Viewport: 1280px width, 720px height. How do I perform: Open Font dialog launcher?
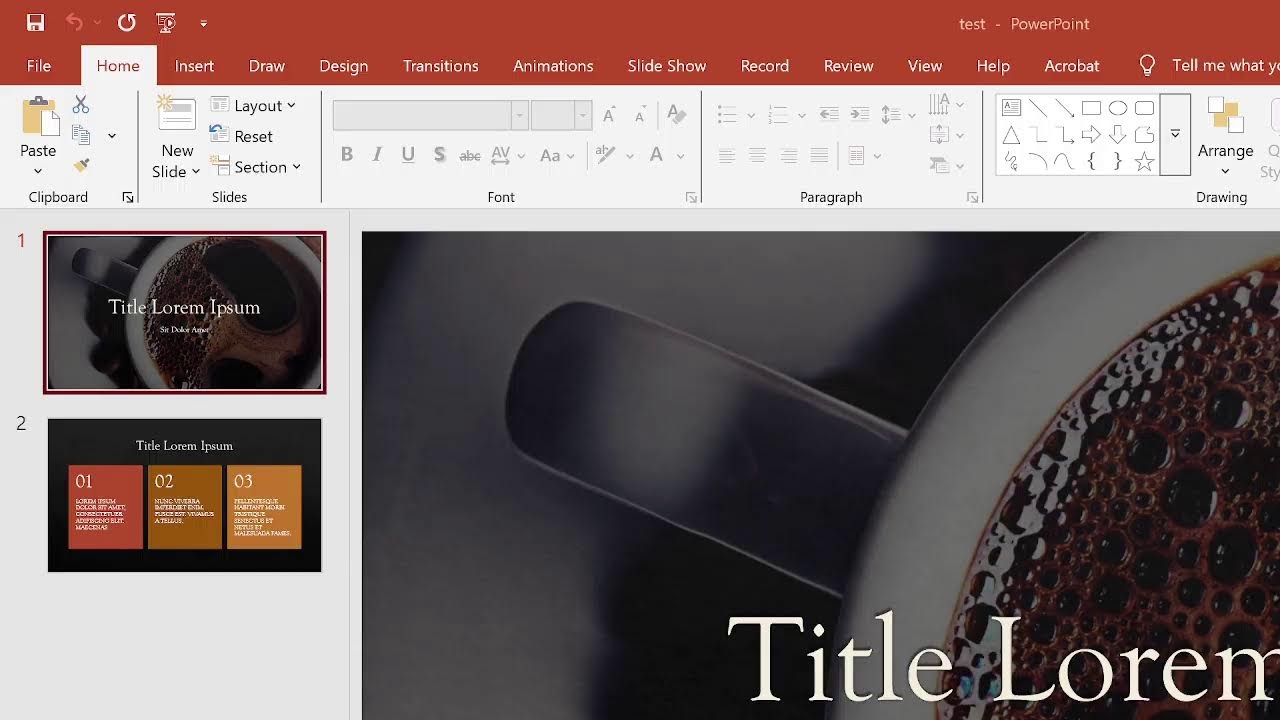click(x=691, y=198)
